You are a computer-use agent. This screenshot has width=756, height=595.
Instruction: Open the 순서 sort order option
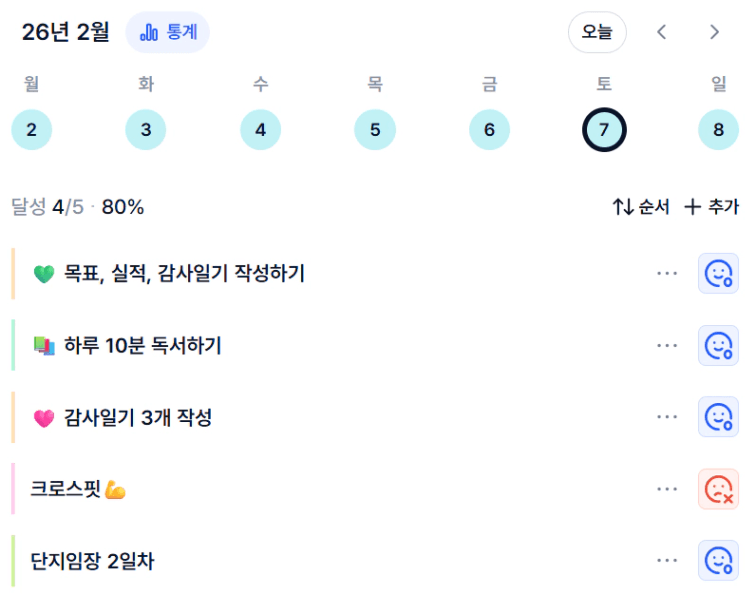[x=641, y=207]
